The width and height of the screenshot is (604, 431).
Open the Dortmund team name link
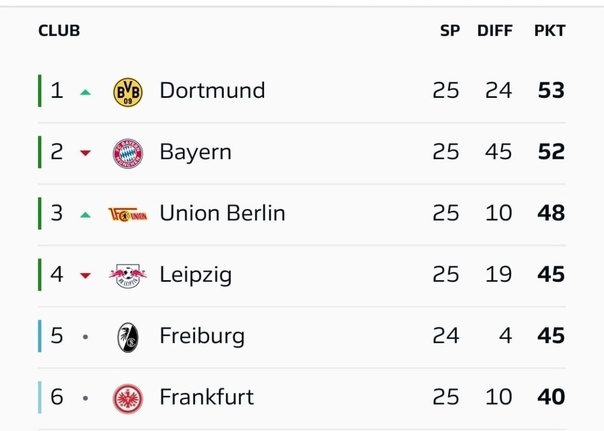point(212,91)
